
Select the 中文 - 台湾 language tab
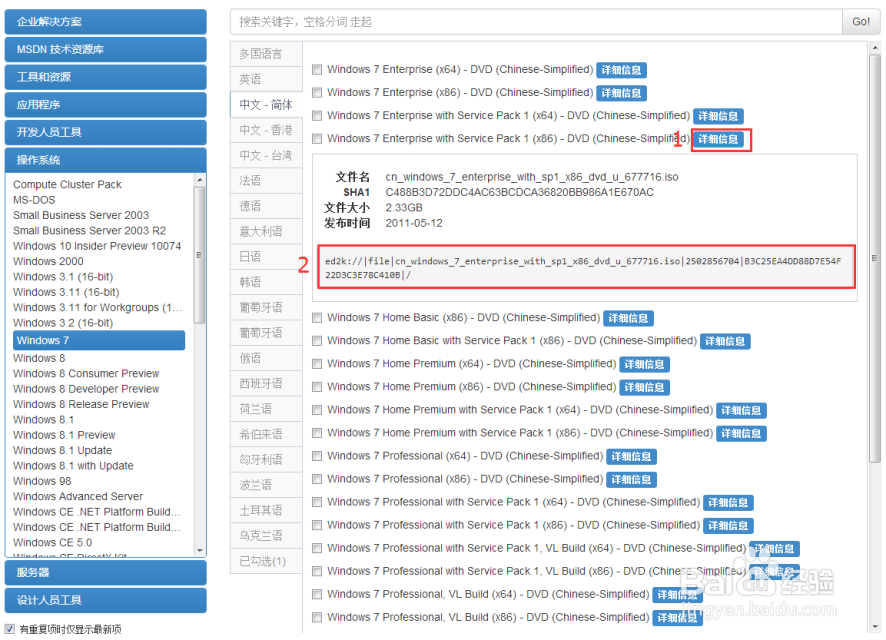266,155
